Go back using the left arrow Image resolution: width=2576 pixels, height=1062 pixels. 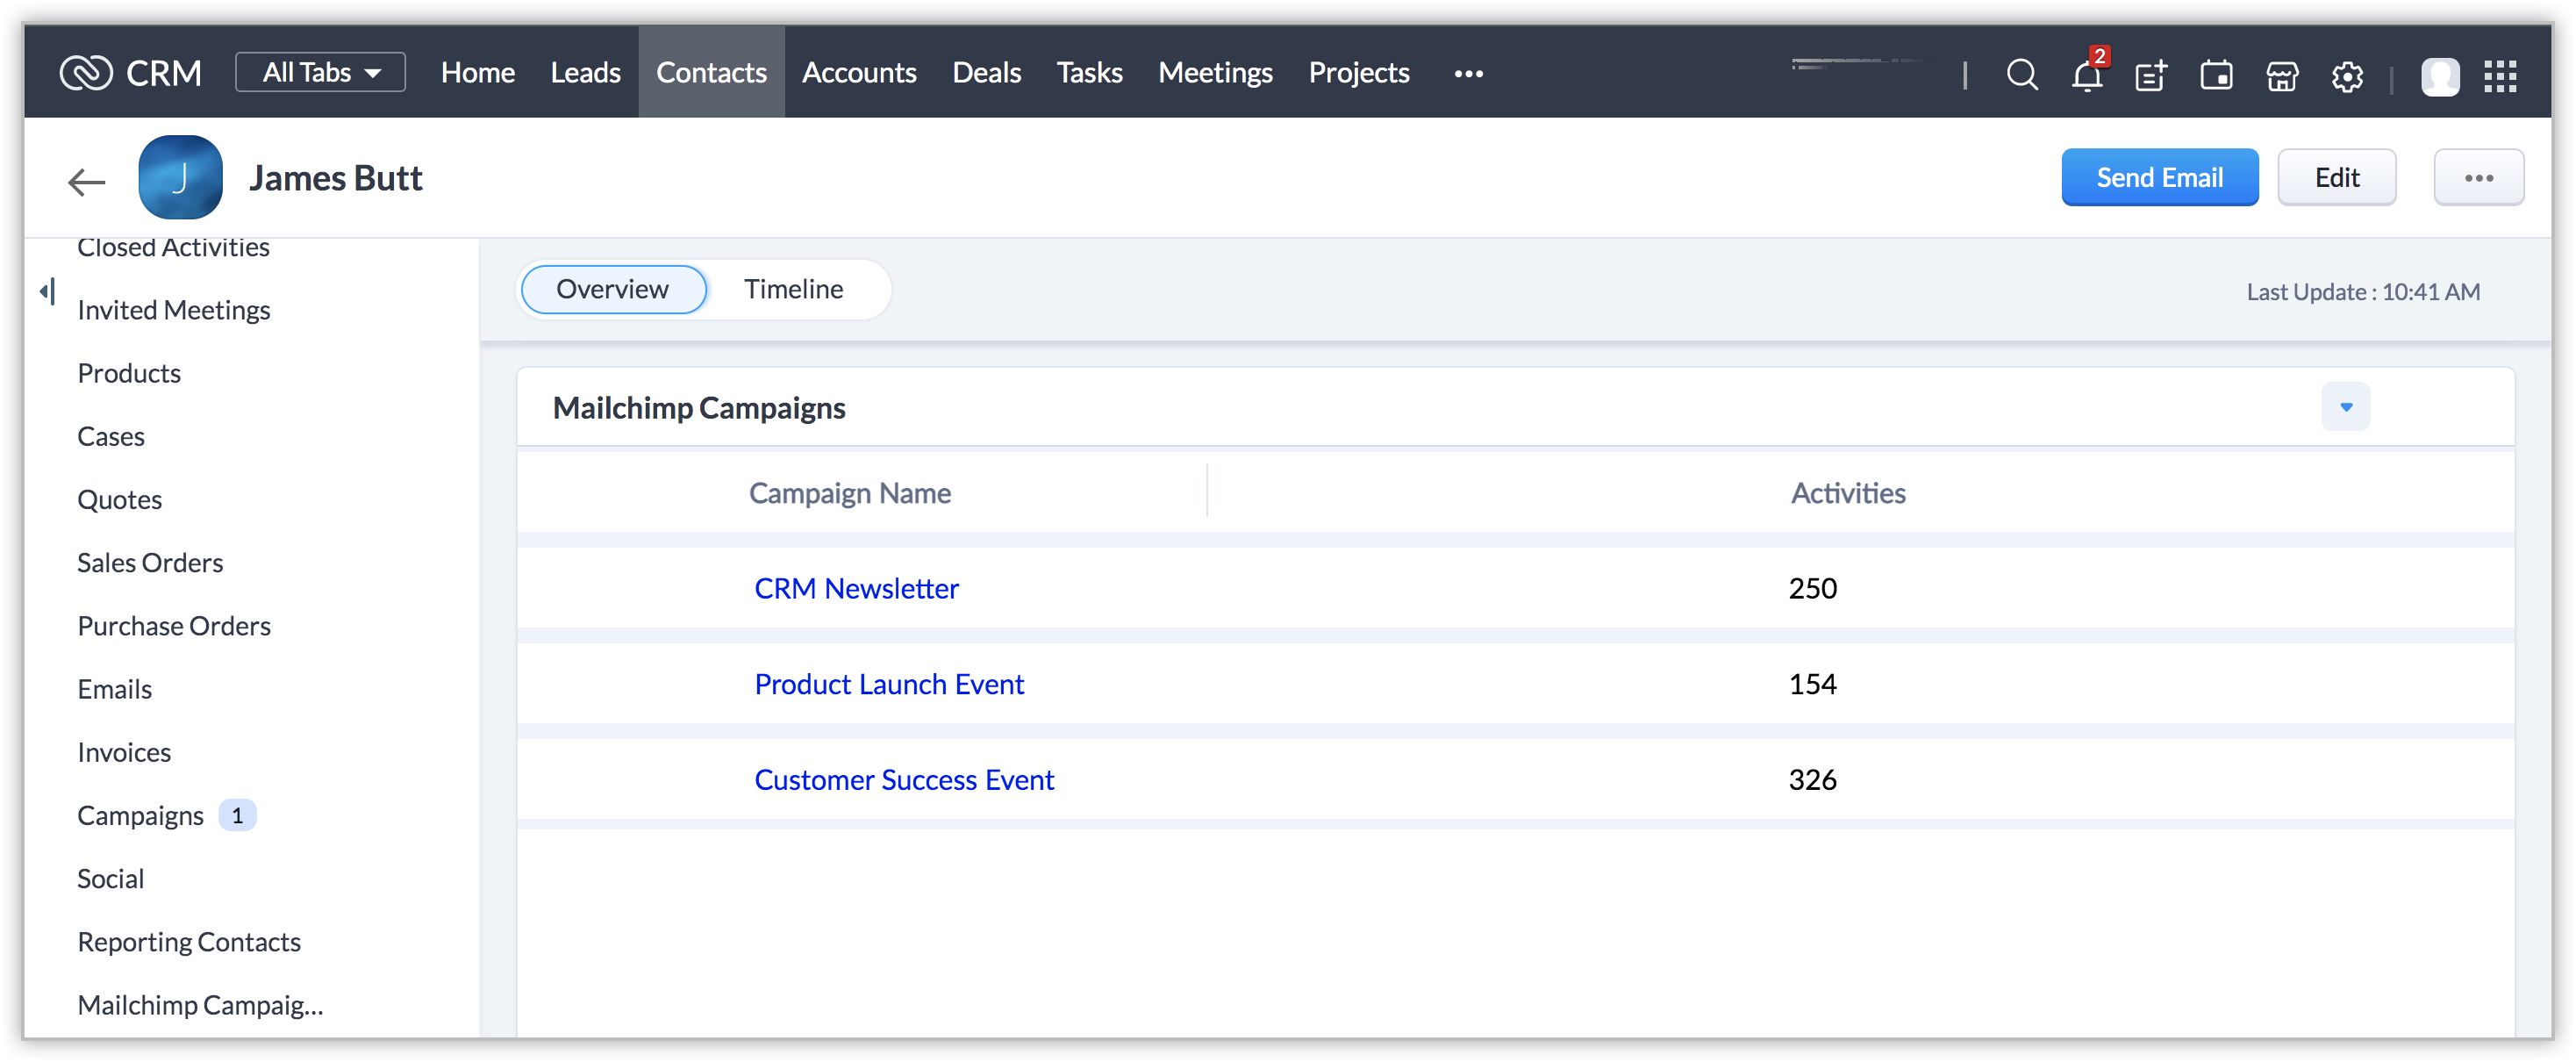[87, 181]
